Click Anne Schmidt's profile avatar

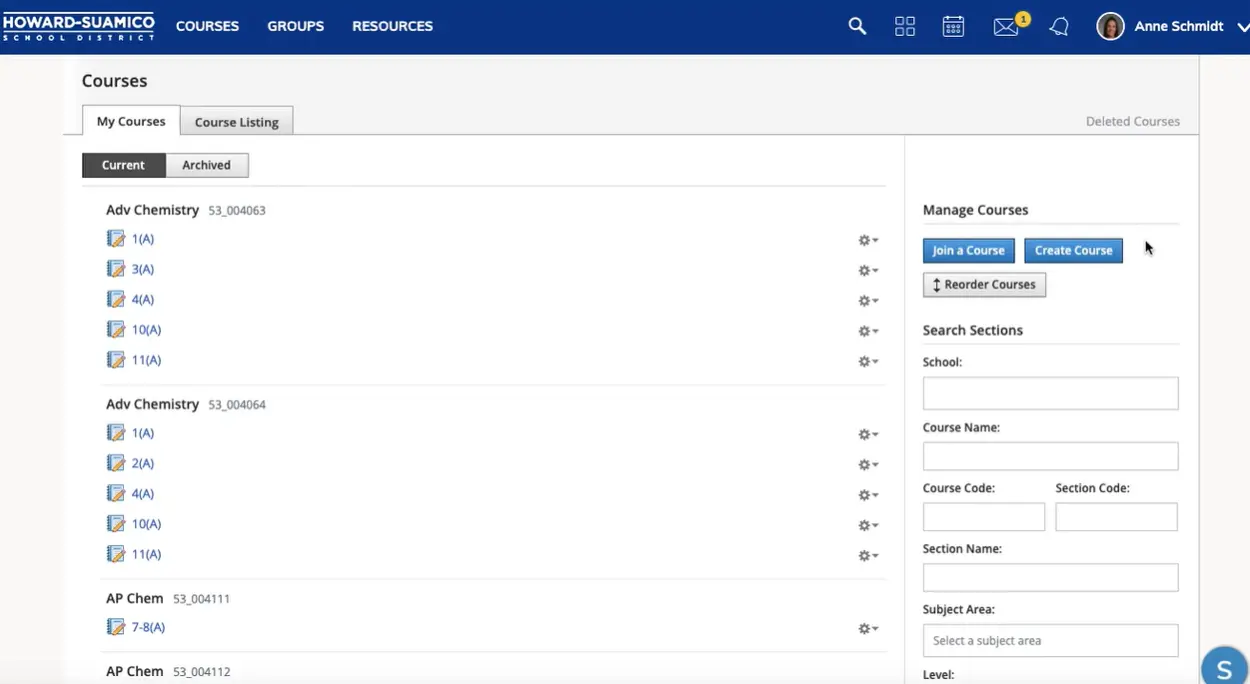point(1110,27)
